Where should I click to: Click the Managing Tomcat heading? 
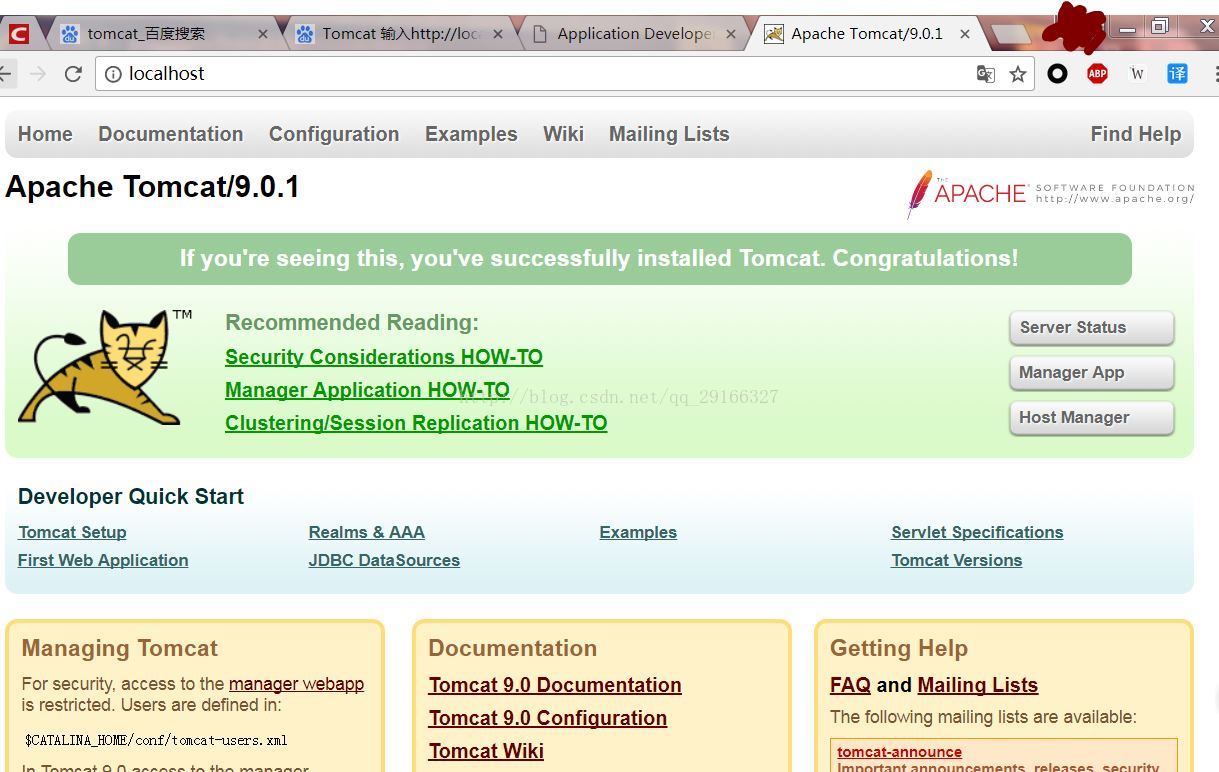[120, 648]
